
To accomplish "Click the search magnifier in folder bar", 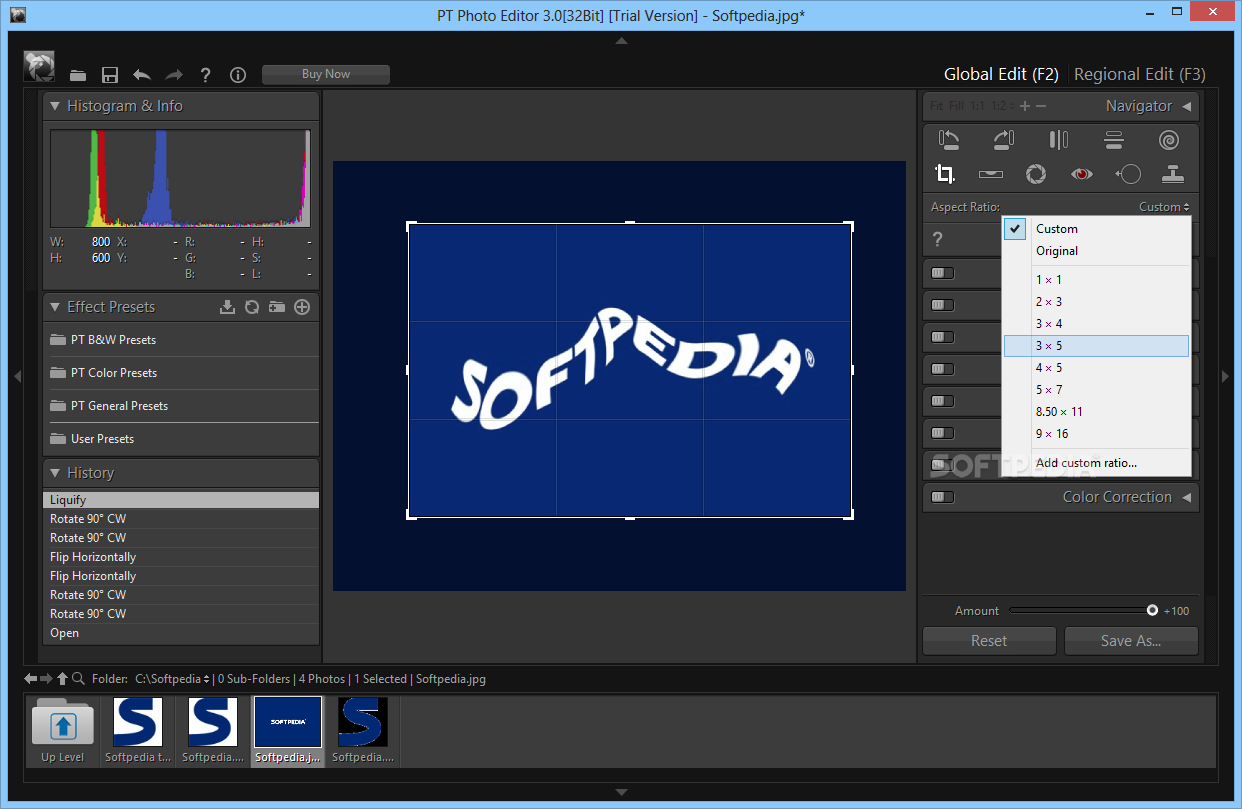I will click(78, 678).
